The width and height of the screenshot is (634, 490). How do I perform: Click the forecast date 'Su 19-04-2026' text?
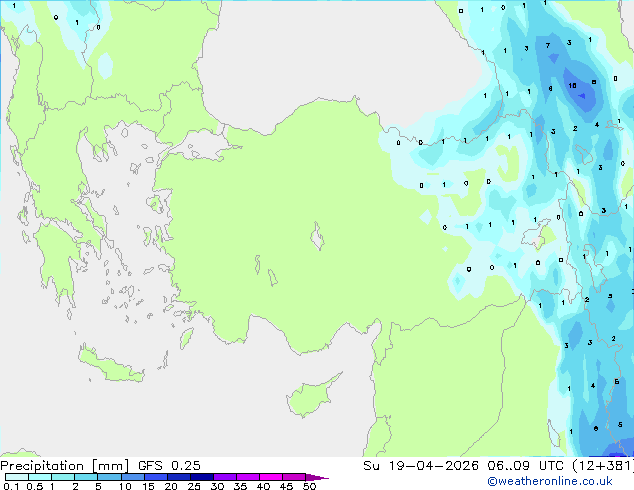coord(421,466)
